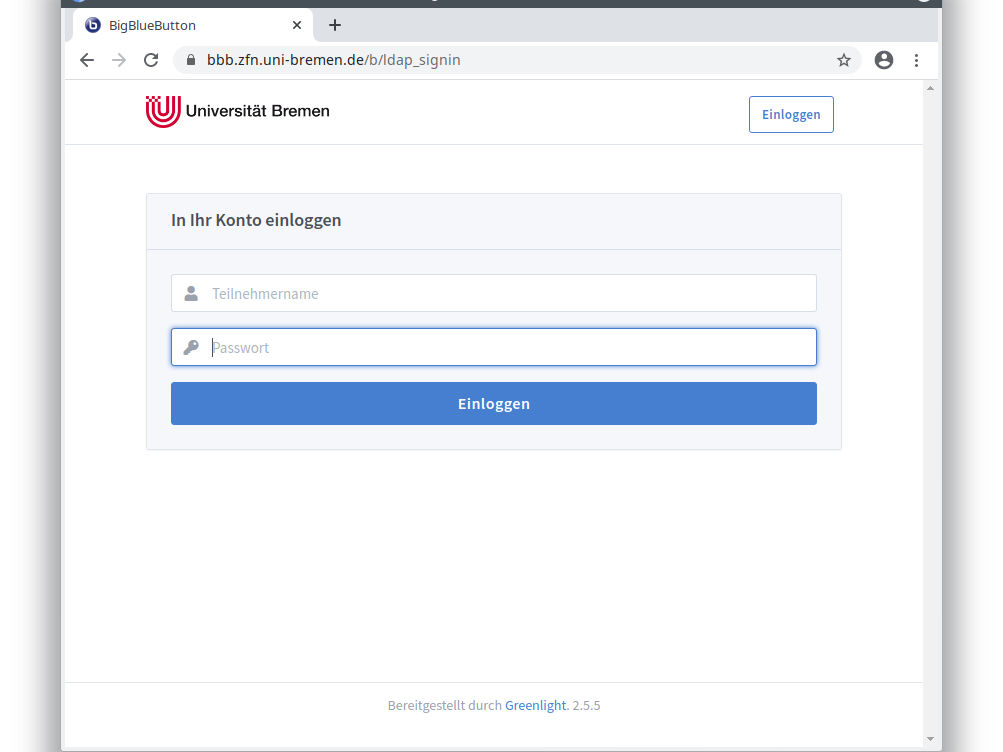This screenshot has width=1003, height=752.
Task: Focus the Passwort input field
Action: click(510, 348)
